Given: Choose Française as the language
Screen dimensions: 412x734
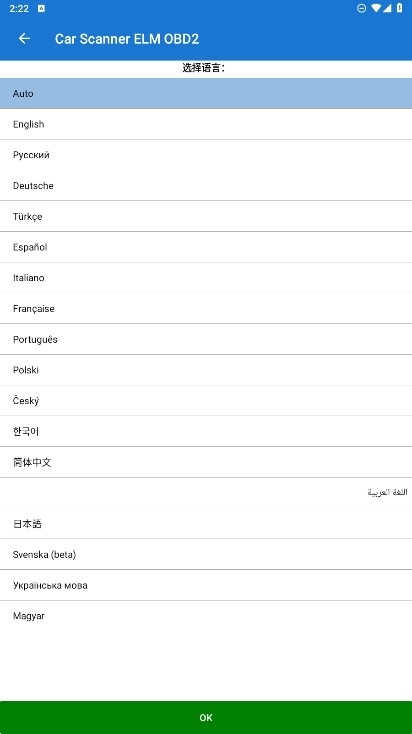Looking at the screenshot, I should tap(206, 308).
